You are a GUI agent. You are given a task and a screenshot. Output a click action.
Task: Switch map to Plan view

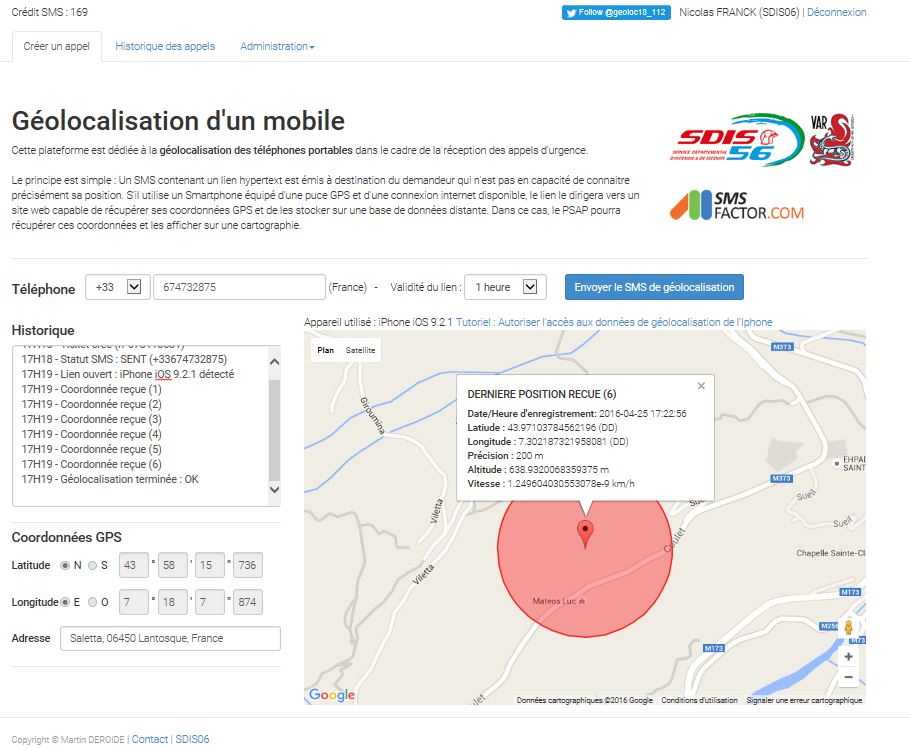(325, 350)
